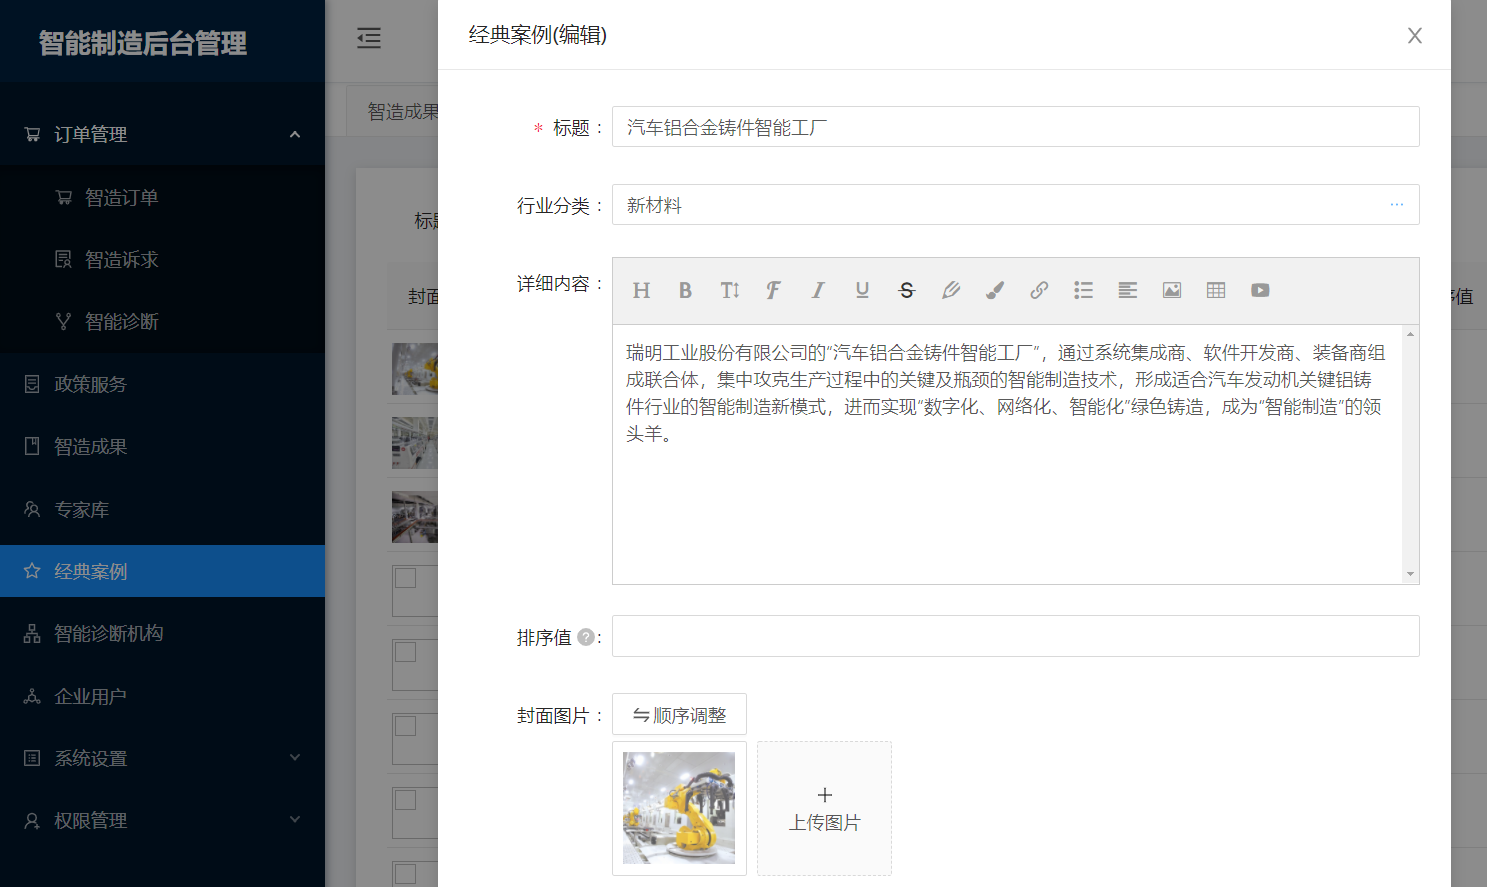This screenshot has height=887, width=1487.
Task: Open 行业分类 selector ellipsis
Action: (1396, 205)
